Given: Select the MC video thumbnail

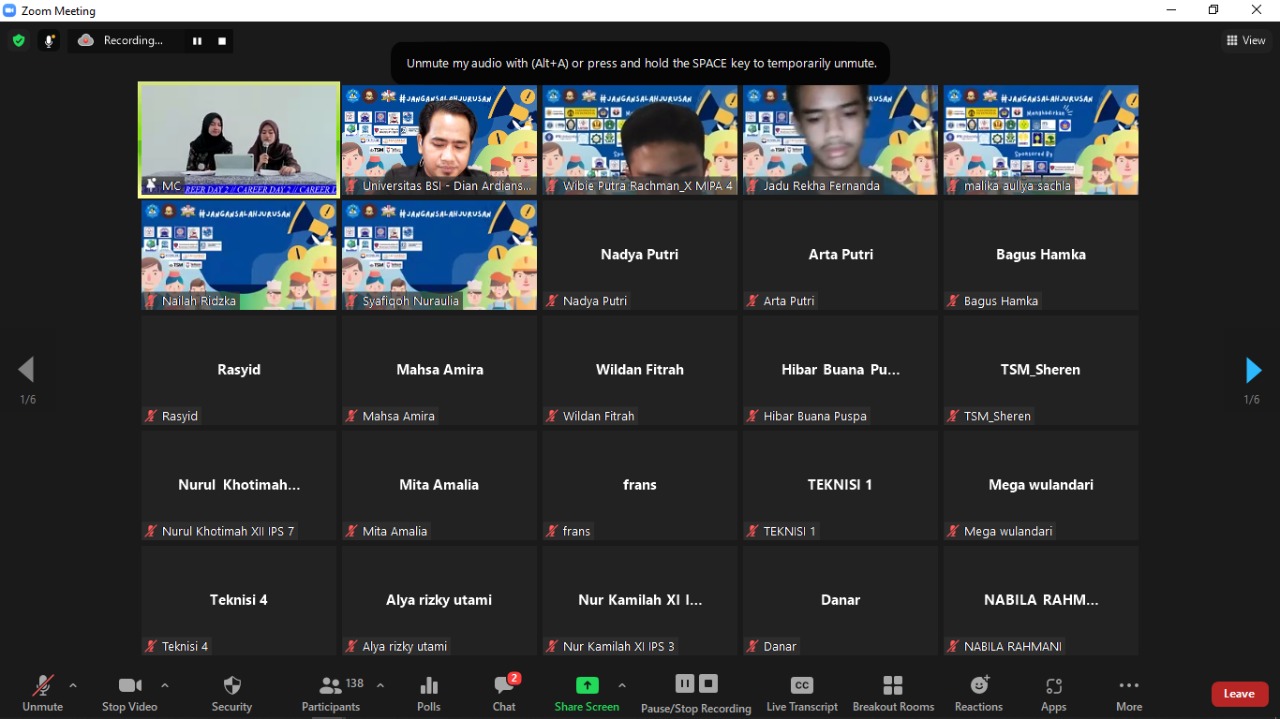Looking at the screenshot, I should (239, 139).
